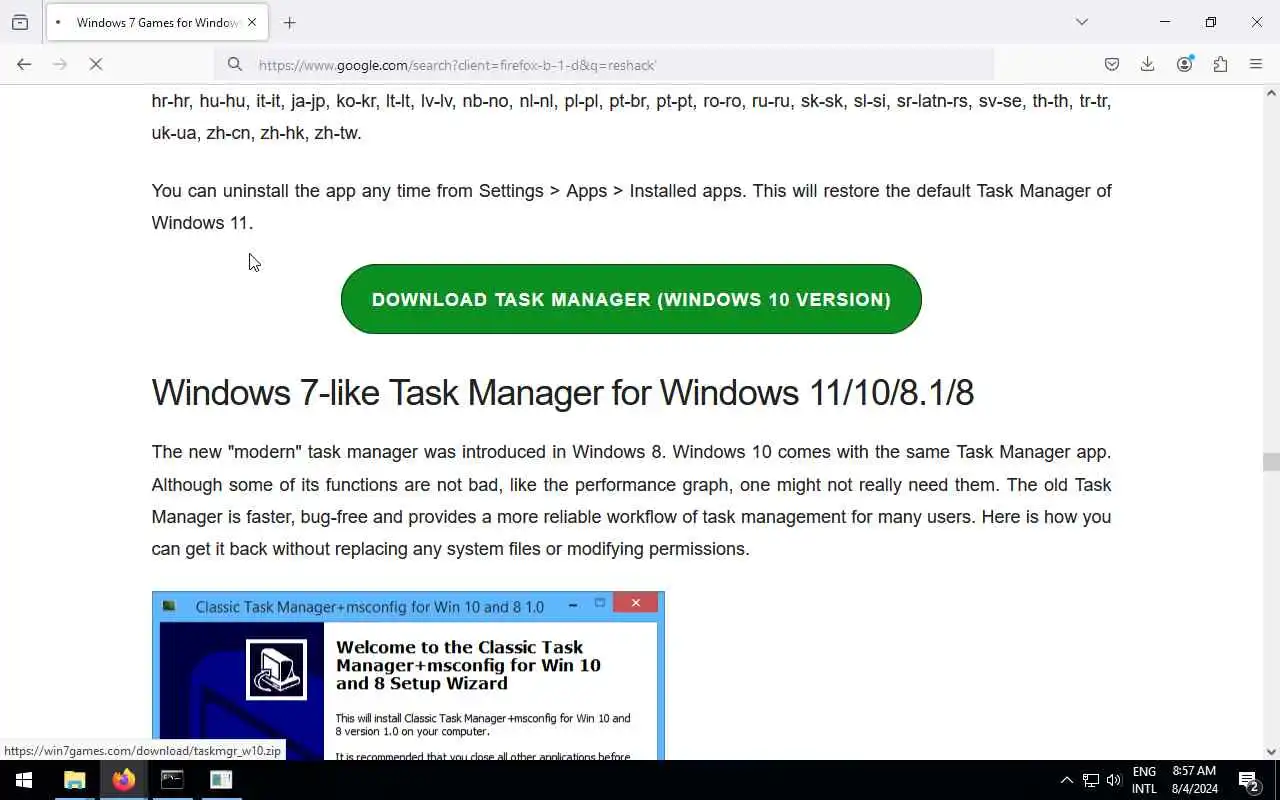Open the Windows Start menu
The height and width of the screenshot is (800, 1280).
(x=24, y=780)
